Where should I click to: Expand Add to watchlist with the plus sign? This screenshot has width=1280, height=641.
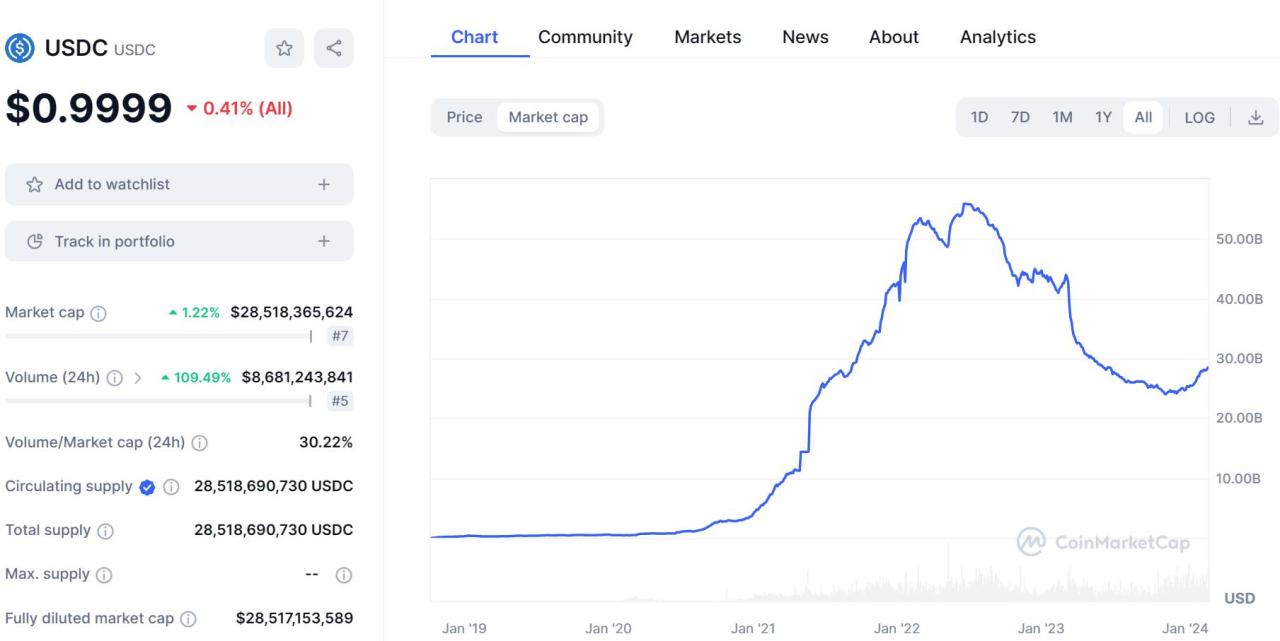(323, 184)
